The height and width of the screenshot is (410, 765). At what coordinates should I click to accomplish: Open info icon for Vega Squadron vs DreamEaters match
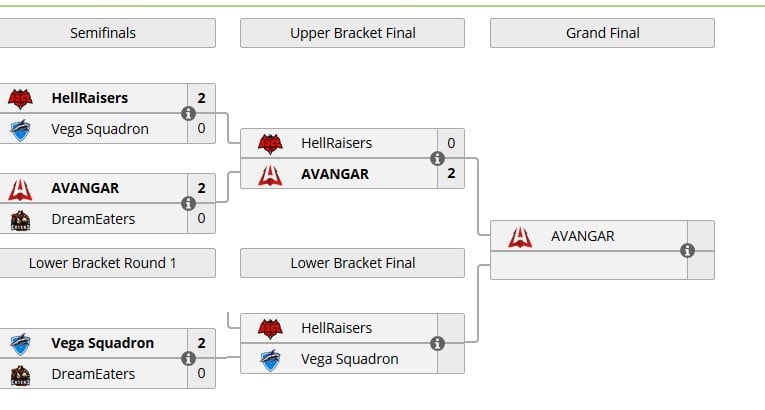click(x=188, y=358)
